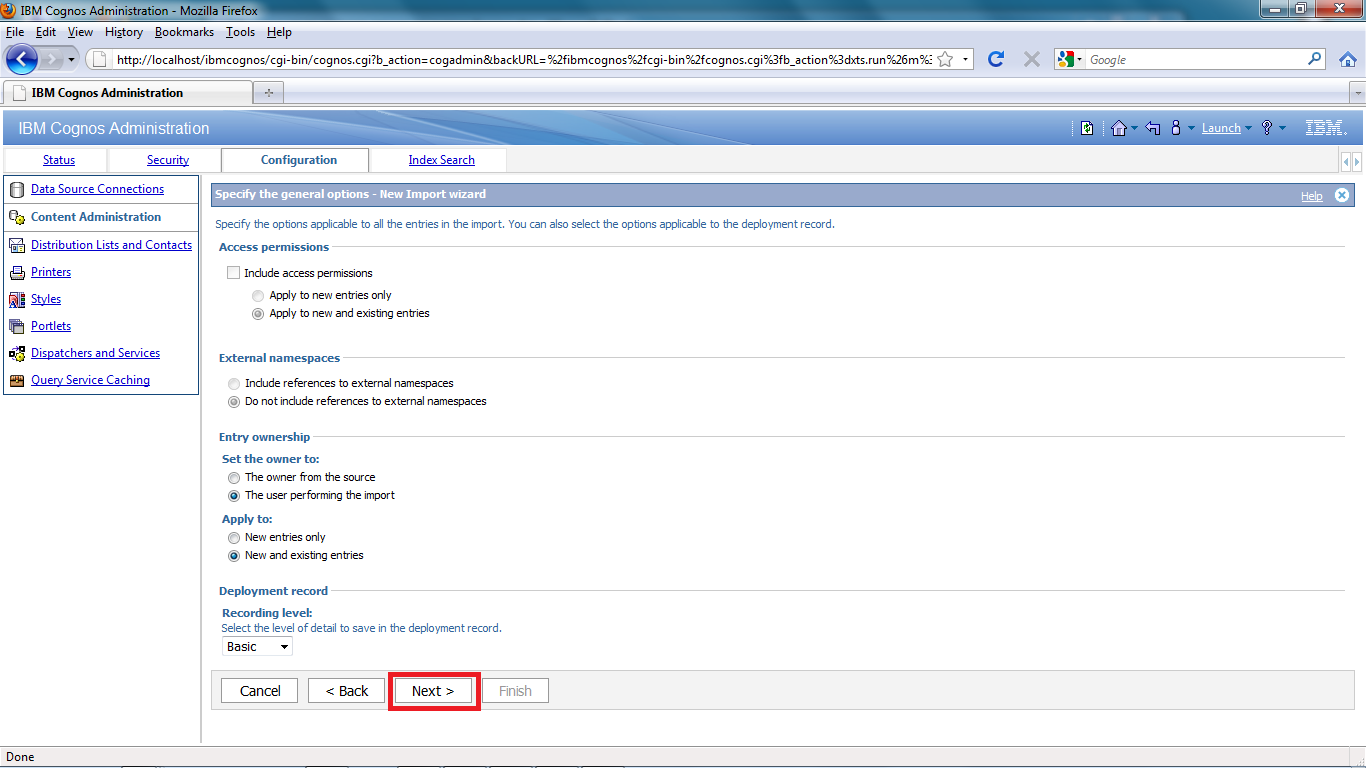Viewport: 1366px width, 768px height.
Task: Open Distribution Lists and Contacts link
Action: click(111, 245)
